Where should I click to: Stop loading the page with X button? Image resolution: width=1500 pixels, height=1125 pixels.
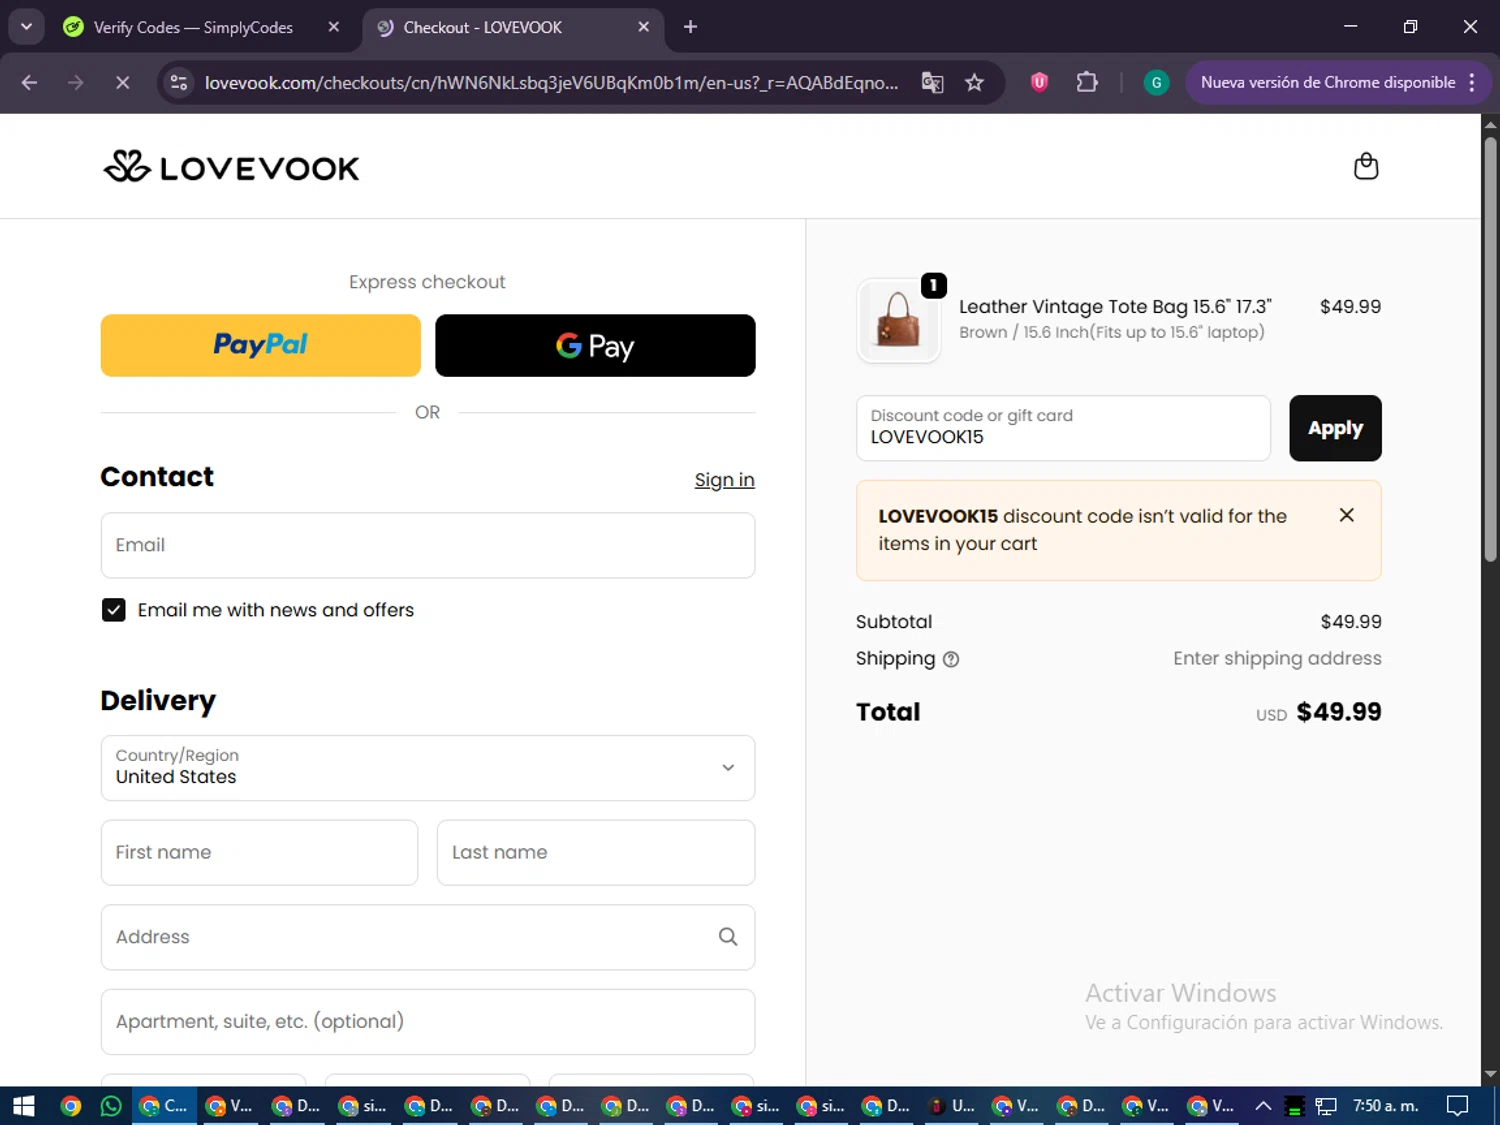pos(122,83)
